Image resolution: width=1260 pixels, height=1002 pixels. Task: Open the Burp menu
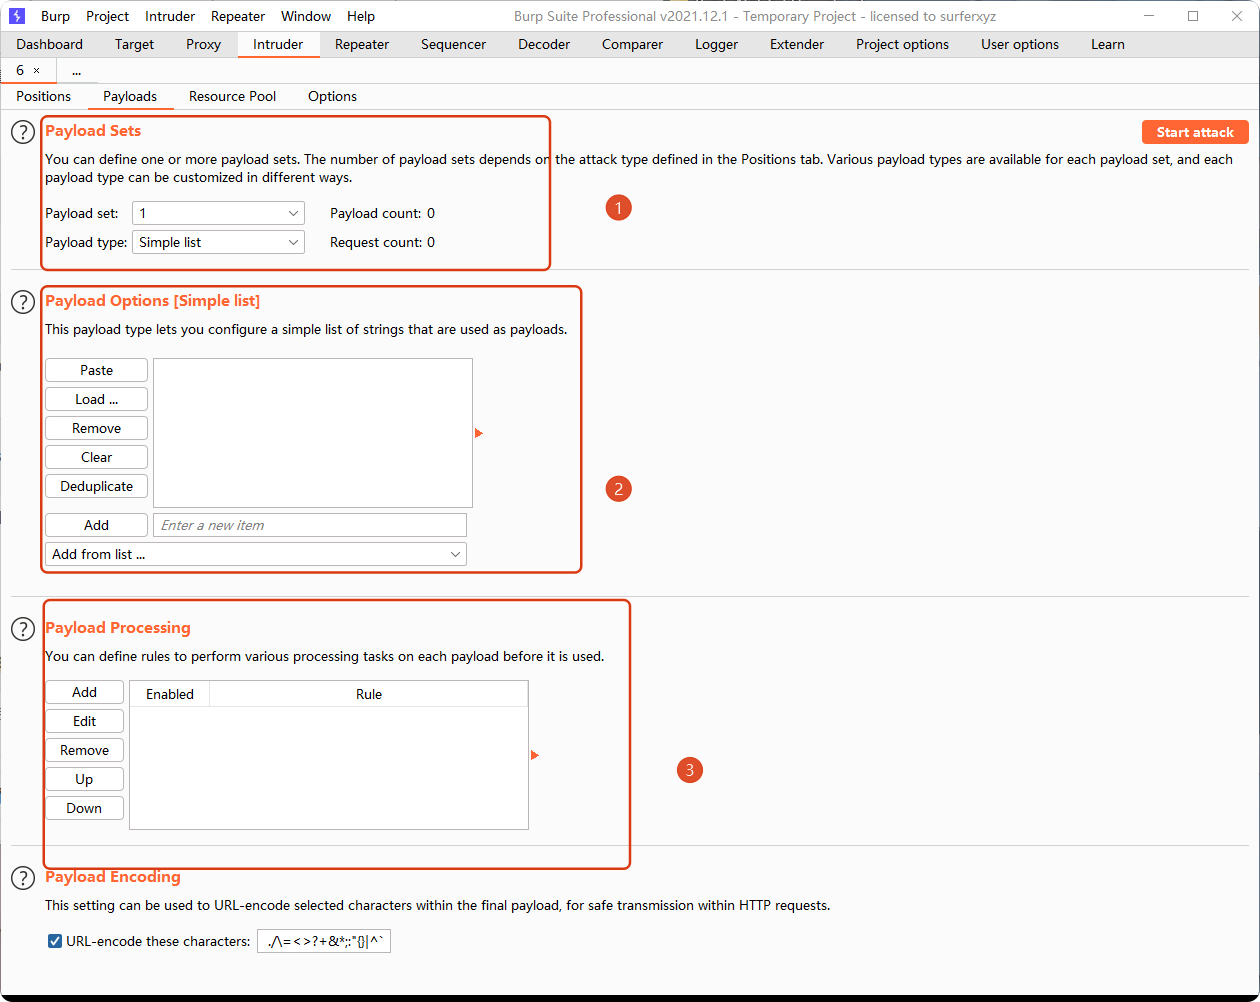[55, 16]
